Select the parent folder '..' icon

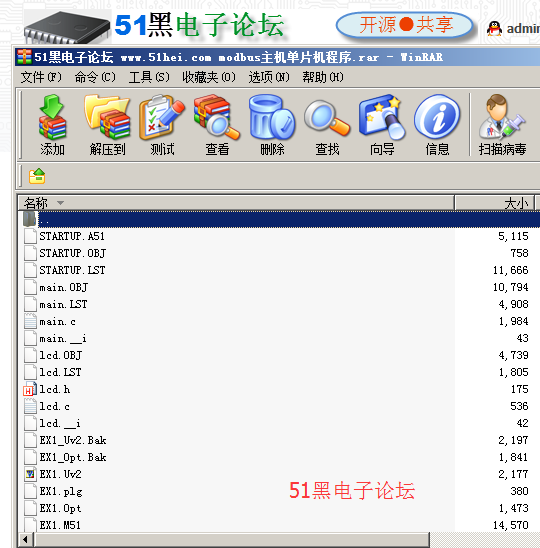(30, 219)
